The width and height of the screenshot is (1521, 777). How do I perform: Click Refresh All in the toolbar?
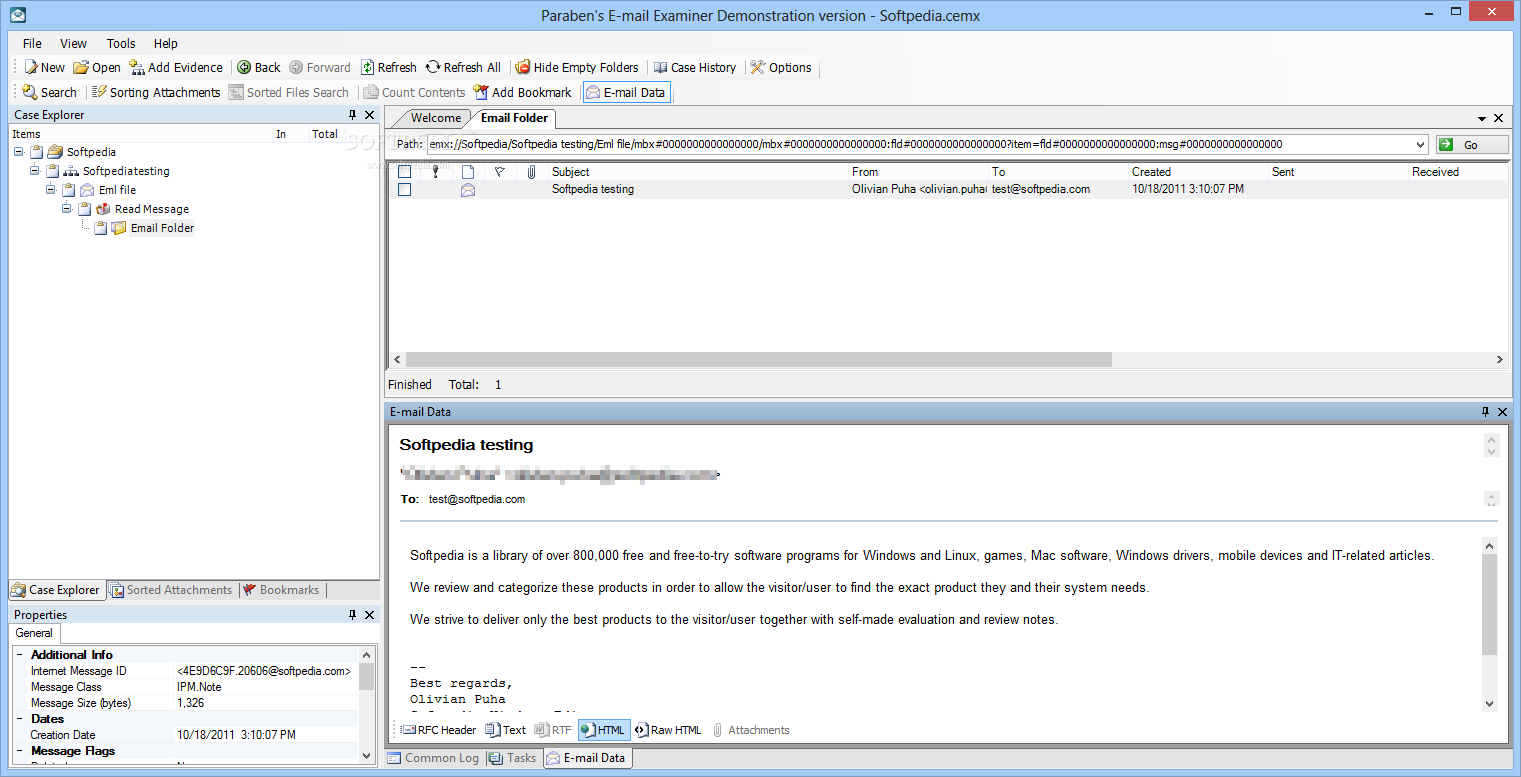[x=463, y=67]
